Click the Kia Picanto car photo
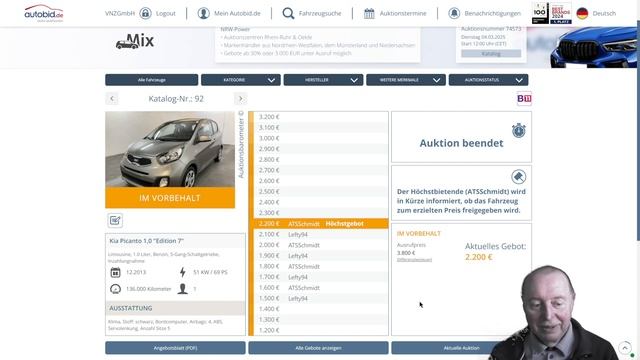Screen dimensions: 640x360 click(170, 149)
